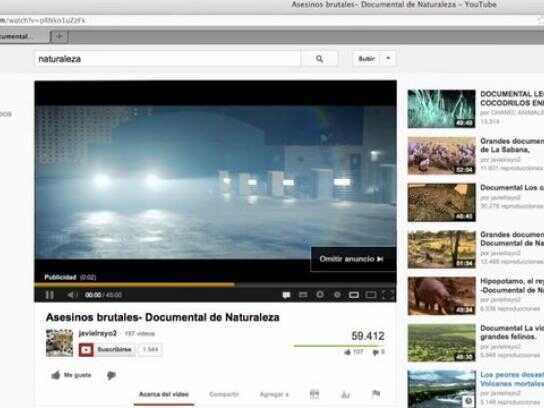Click the Subir upload button

coord(367,59)
